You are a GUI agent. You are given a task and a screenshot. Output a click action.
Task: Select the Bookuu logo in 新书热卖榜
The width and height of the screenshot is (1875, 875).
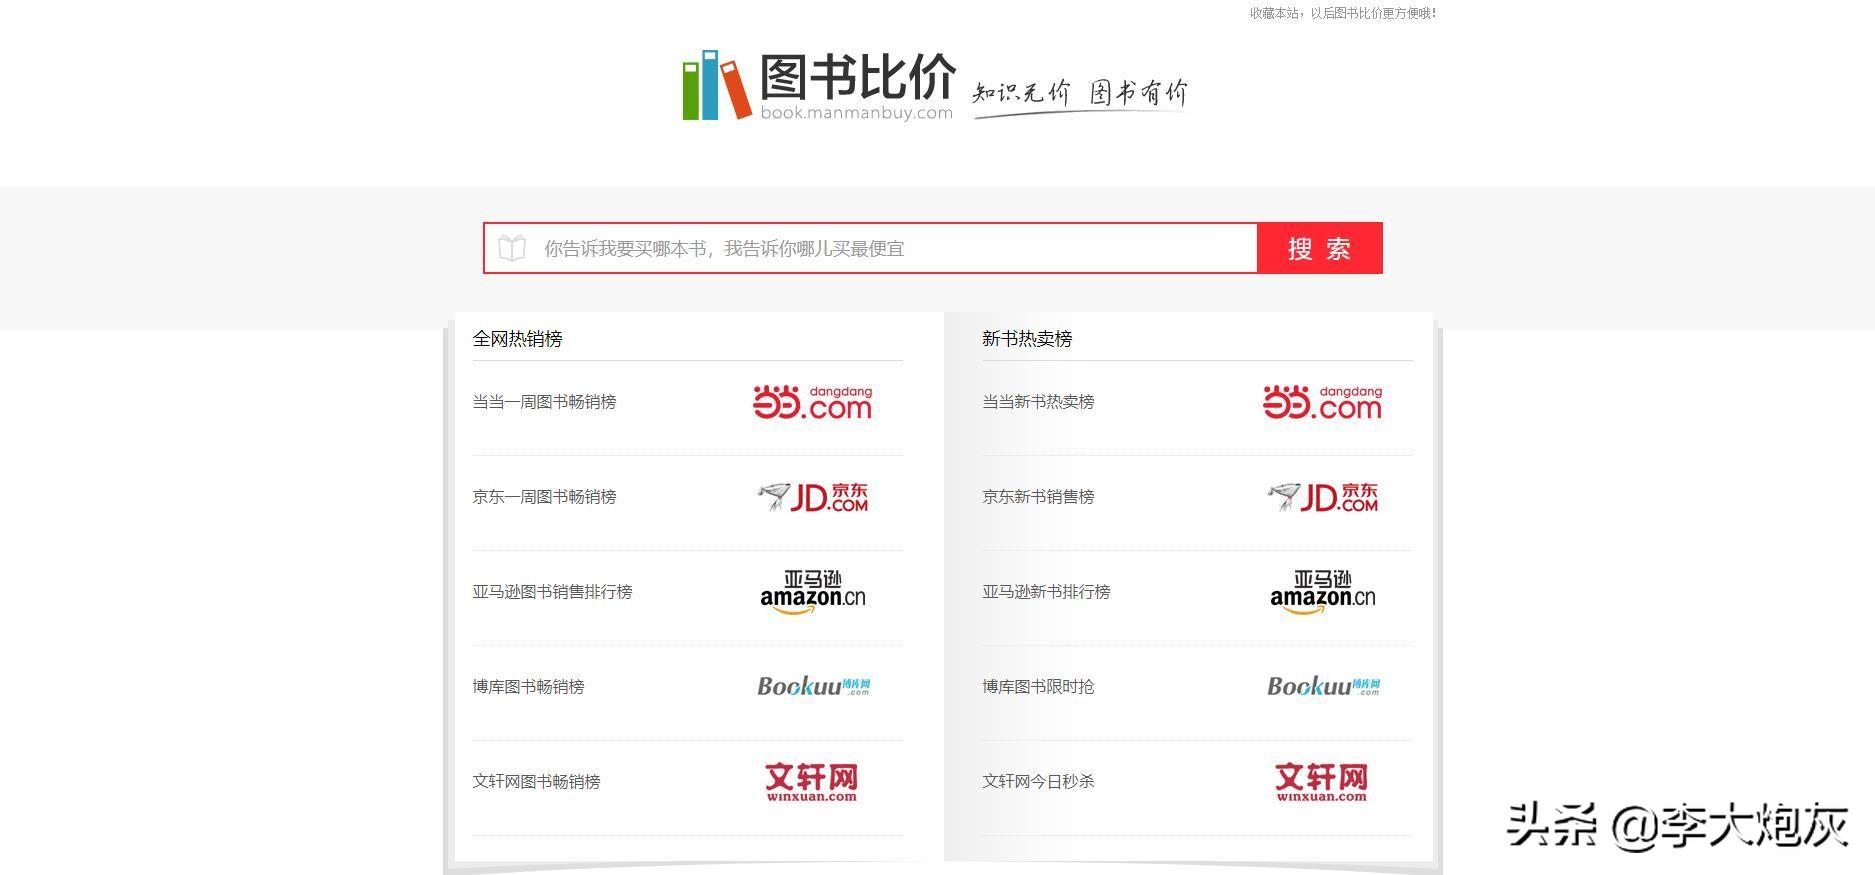[1322, 686]
